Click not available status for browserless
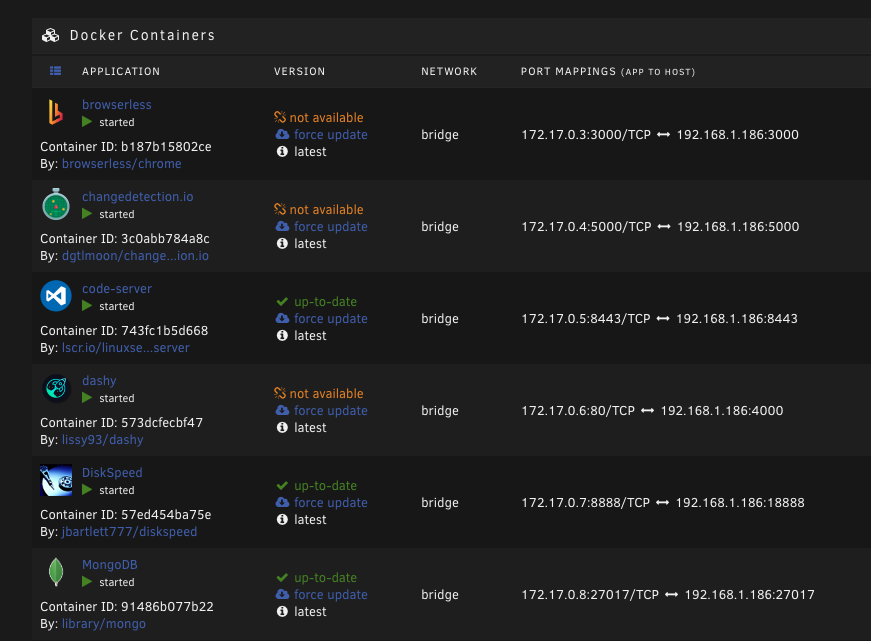The width and height of the screenshot is (871, 641). click(326, 117)
